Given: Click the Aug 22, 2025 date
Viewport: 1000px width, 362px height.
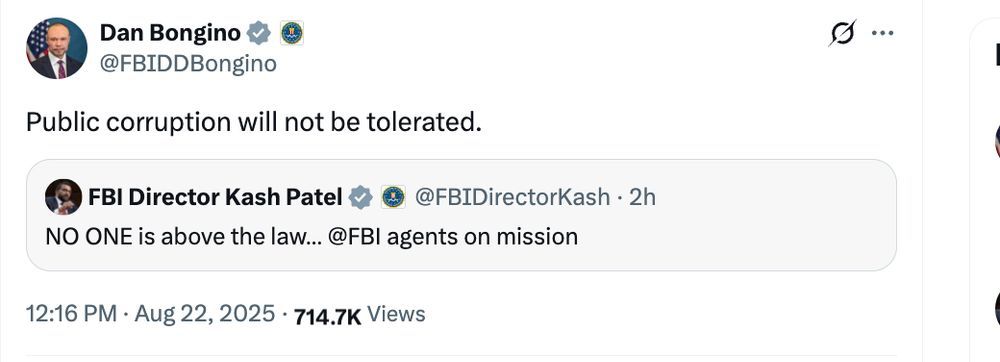Looking at the screenshot, I should click(205, 314).
